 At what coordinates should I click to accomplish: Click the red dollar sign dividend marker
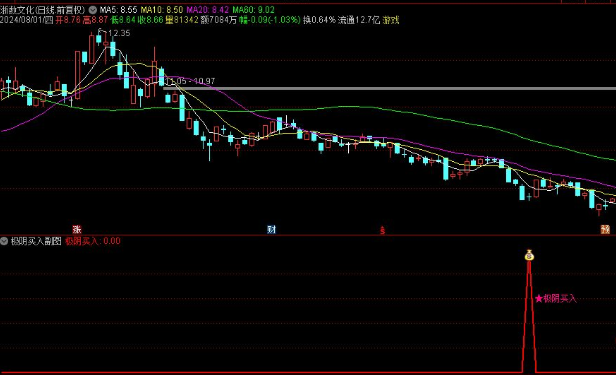click(x=382, y=230)
